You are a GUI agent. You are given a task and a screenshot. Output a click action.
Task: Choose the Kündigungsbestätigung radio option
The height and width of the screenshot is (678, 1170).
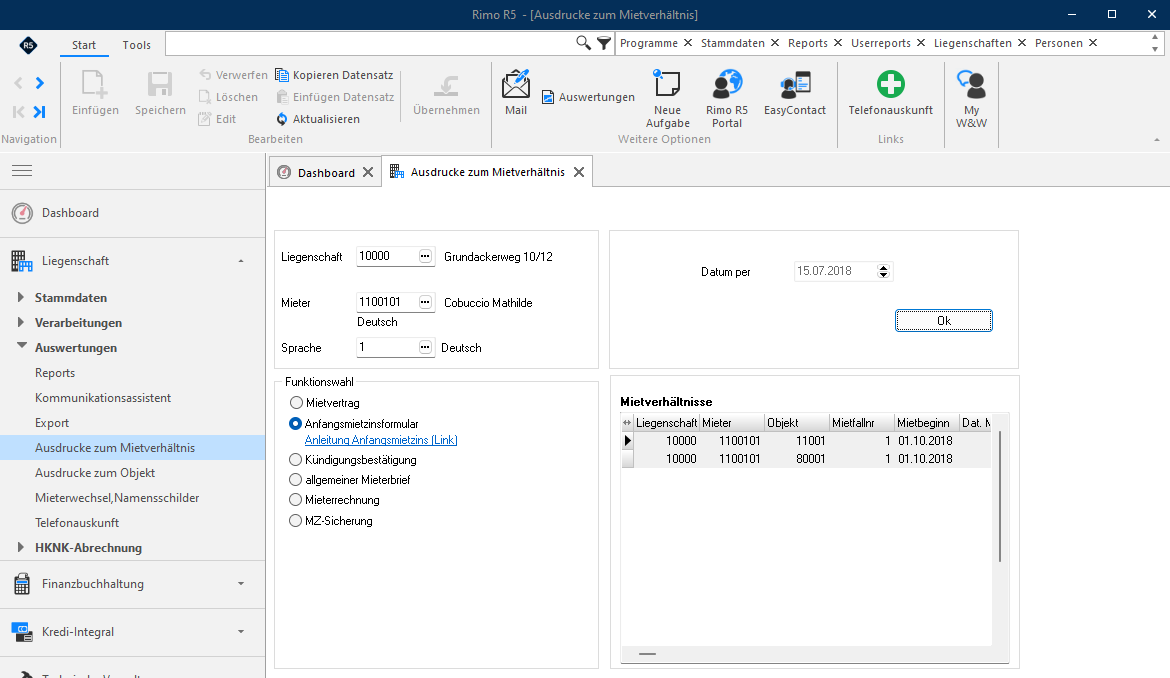click(295, 459)
